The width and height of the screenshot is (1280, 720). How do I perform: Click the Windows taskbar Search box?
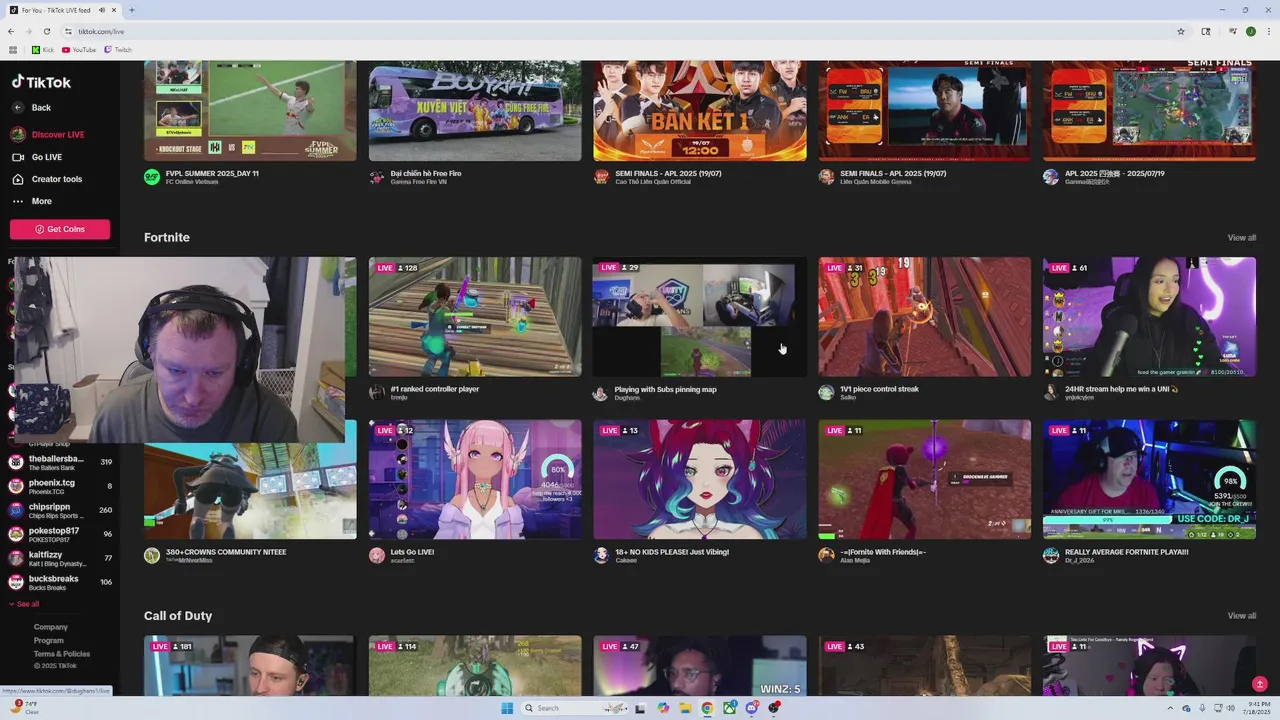574,708
